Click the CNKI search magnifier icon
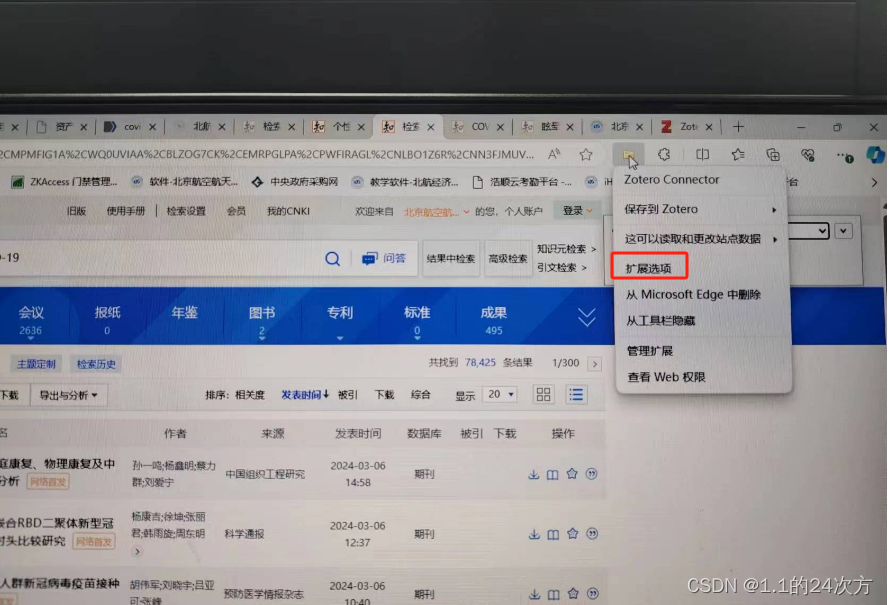This screenshot has height=605, width=889. (333, 259)
